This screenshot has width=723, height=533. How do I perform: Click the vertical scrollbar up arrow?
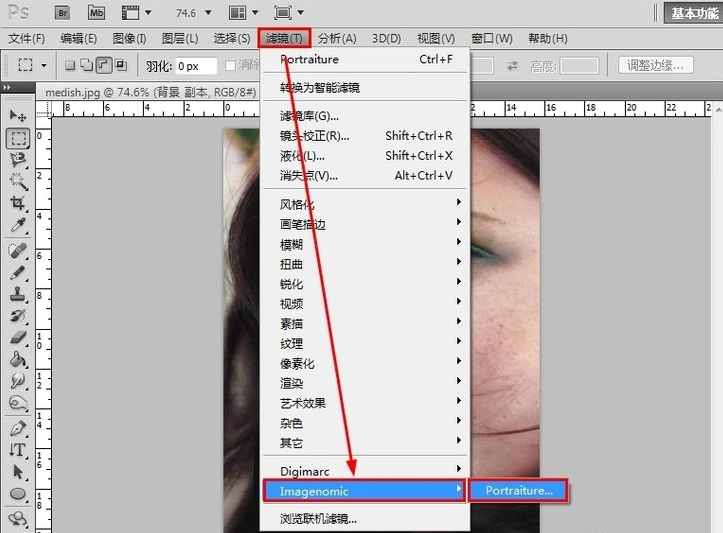coord(719,110)
